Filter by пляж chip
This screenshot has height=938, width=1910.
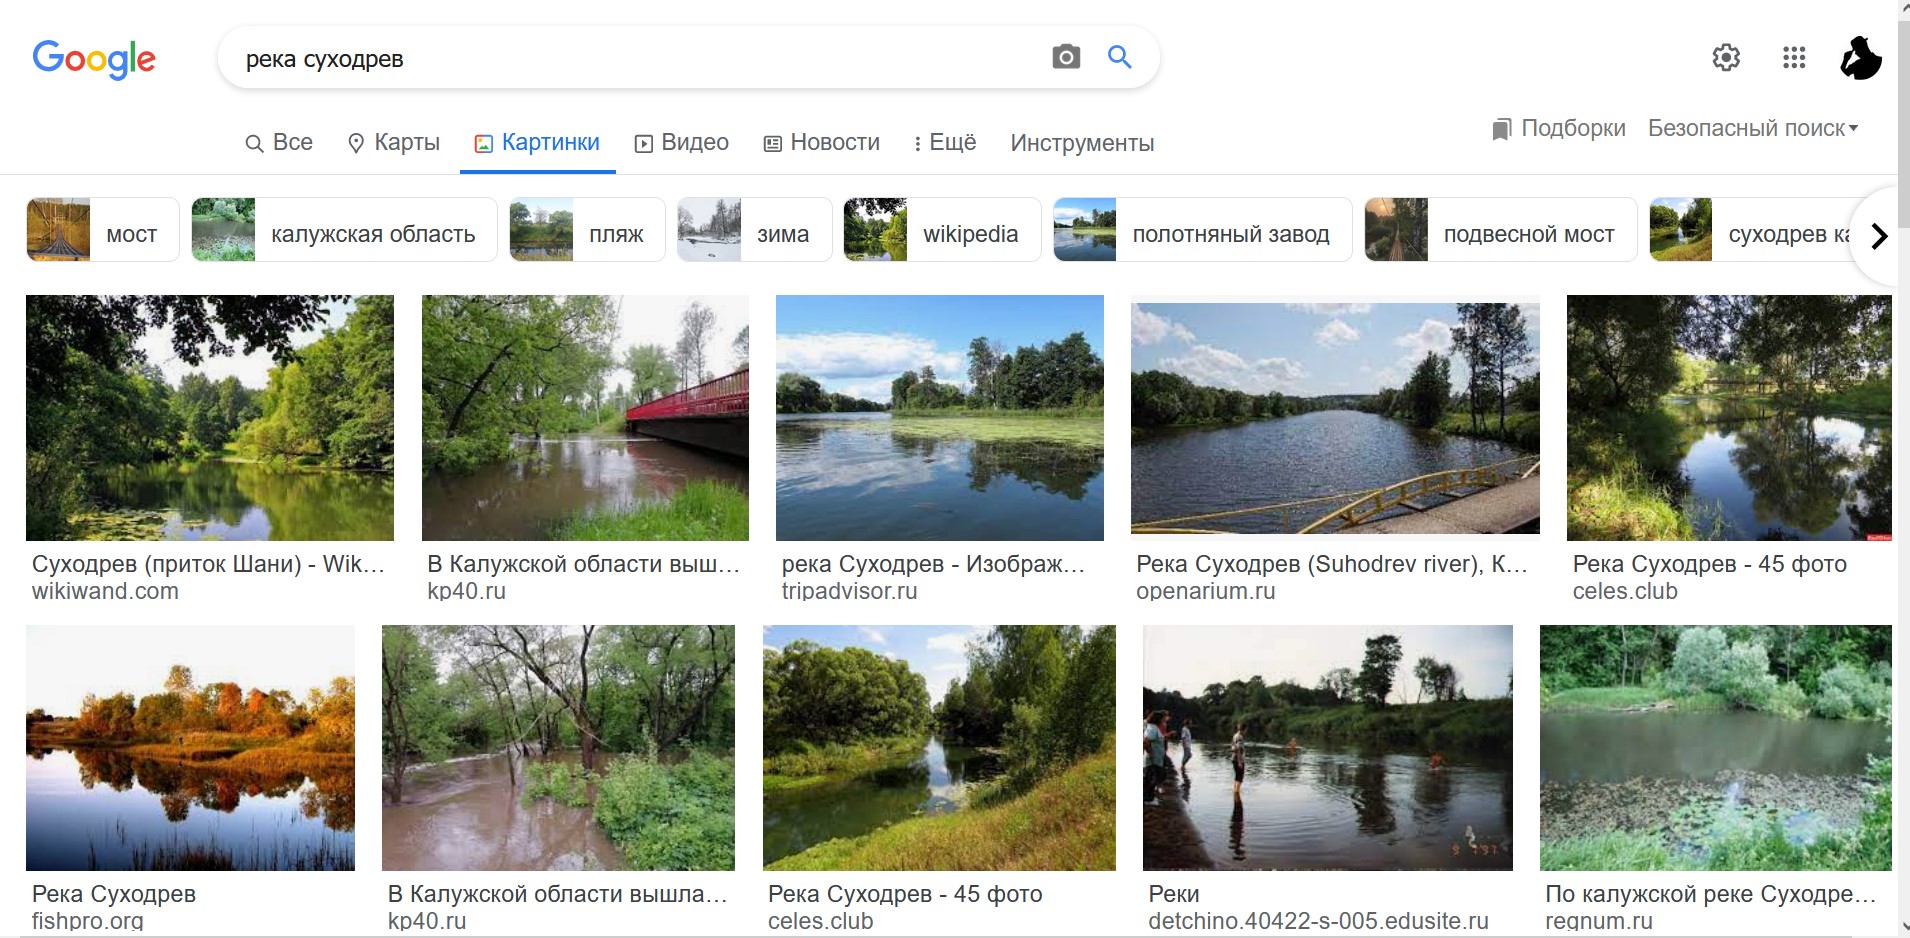(x=587, y=230)
